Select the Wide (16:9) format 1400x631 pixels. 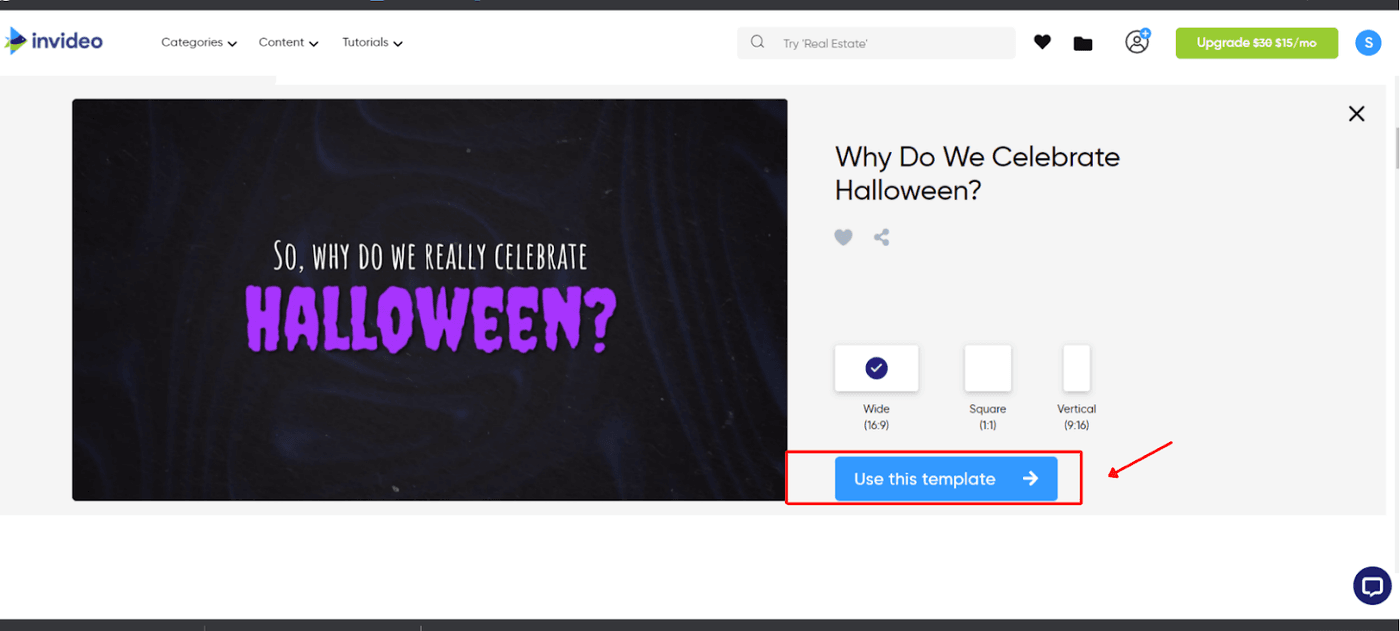[x=876, y=369]
